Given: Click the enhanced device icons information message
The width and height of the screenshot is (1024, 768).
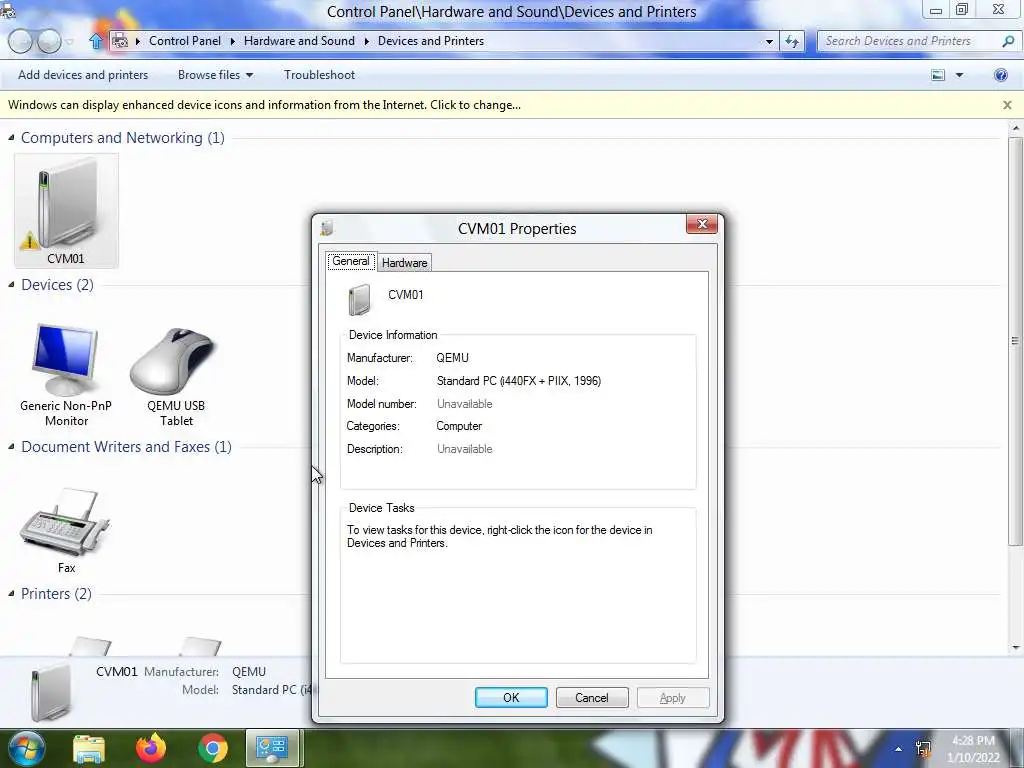Looking at the screenshot, I should (x=264, y=105).
